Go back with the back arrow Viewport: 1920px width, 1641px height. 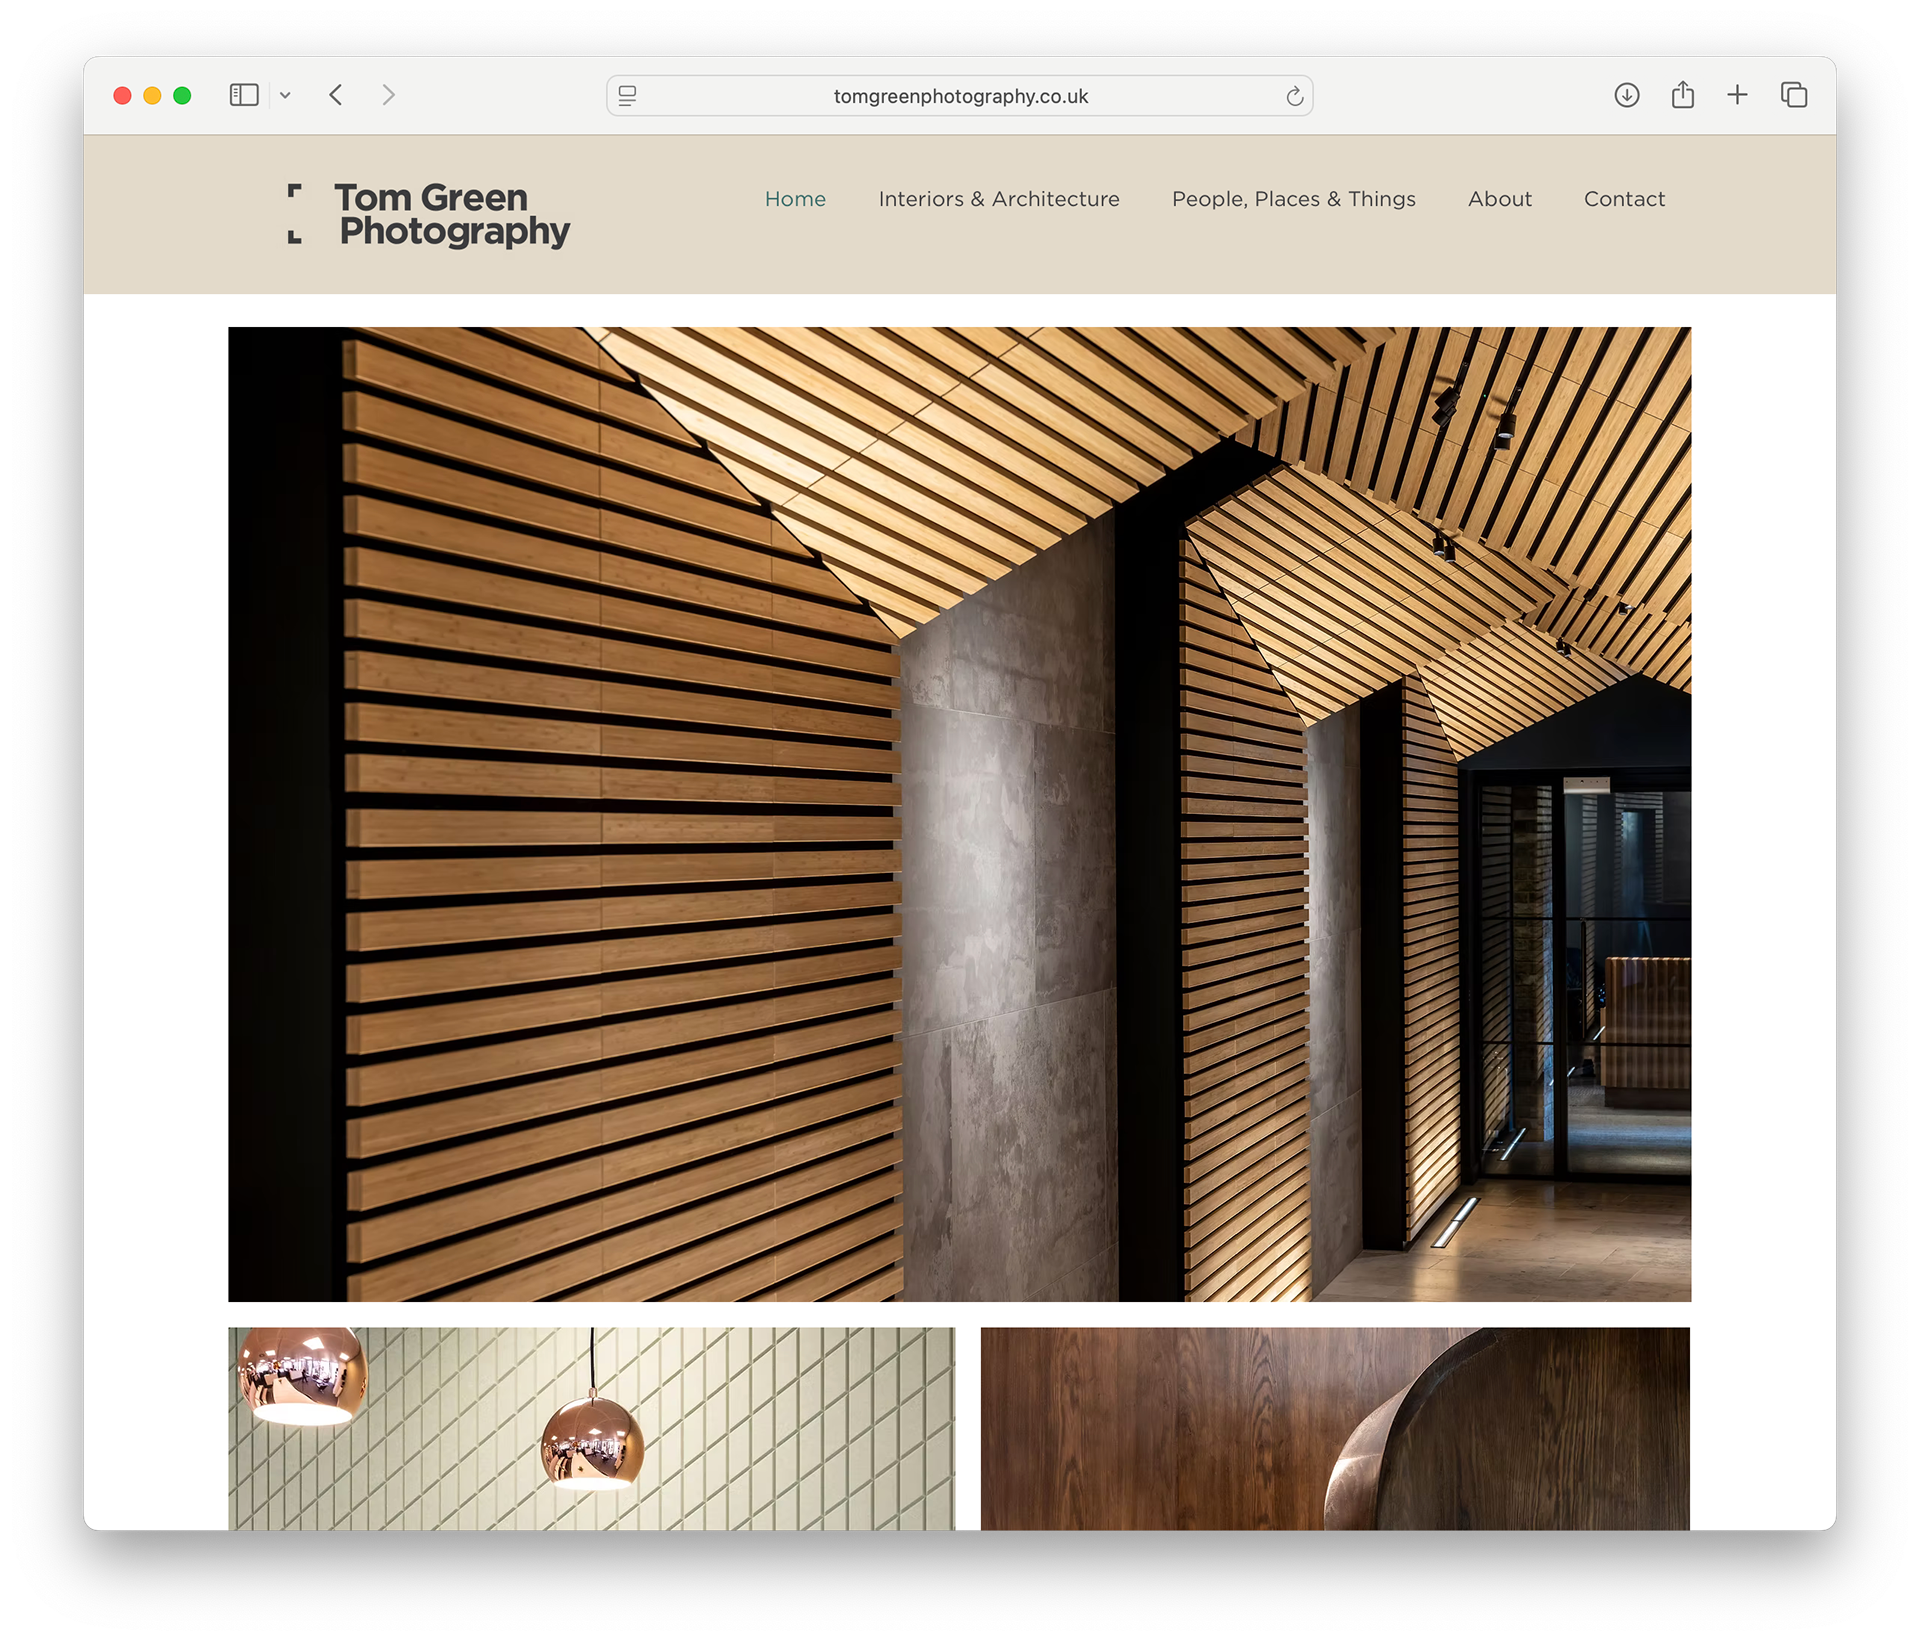(336, 95)
